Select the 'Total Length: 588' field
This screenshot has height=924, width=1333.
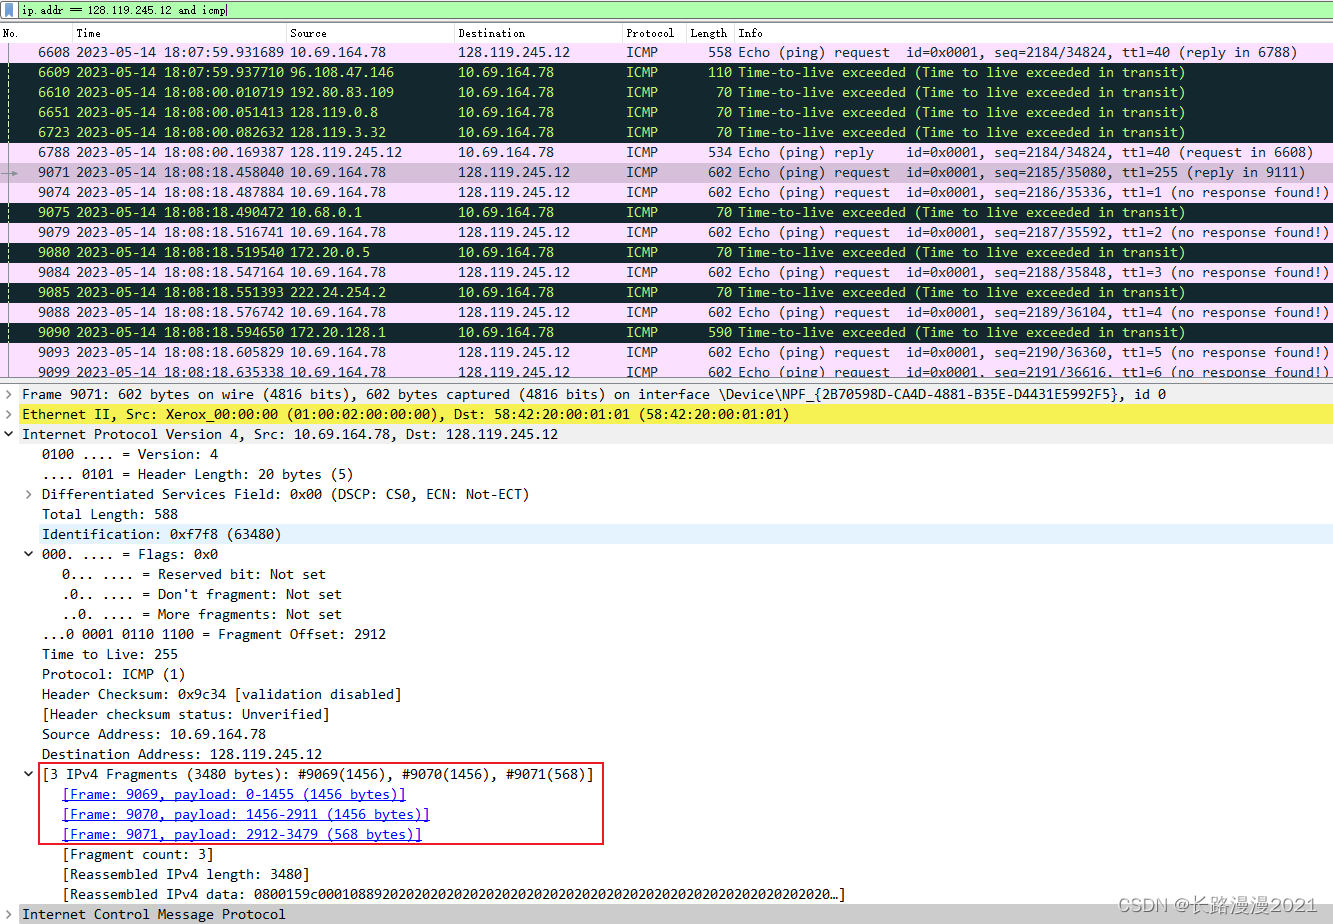110,514
